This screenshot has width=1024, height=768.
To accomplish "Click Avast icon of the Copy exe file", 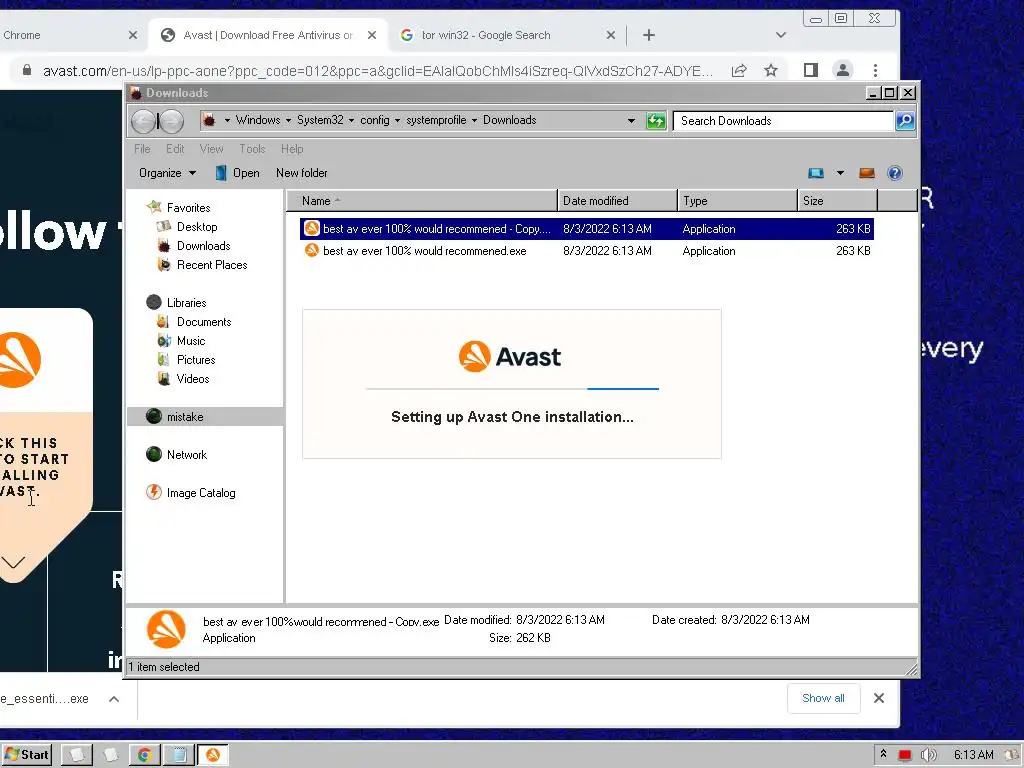I will [x=312, y=229].
